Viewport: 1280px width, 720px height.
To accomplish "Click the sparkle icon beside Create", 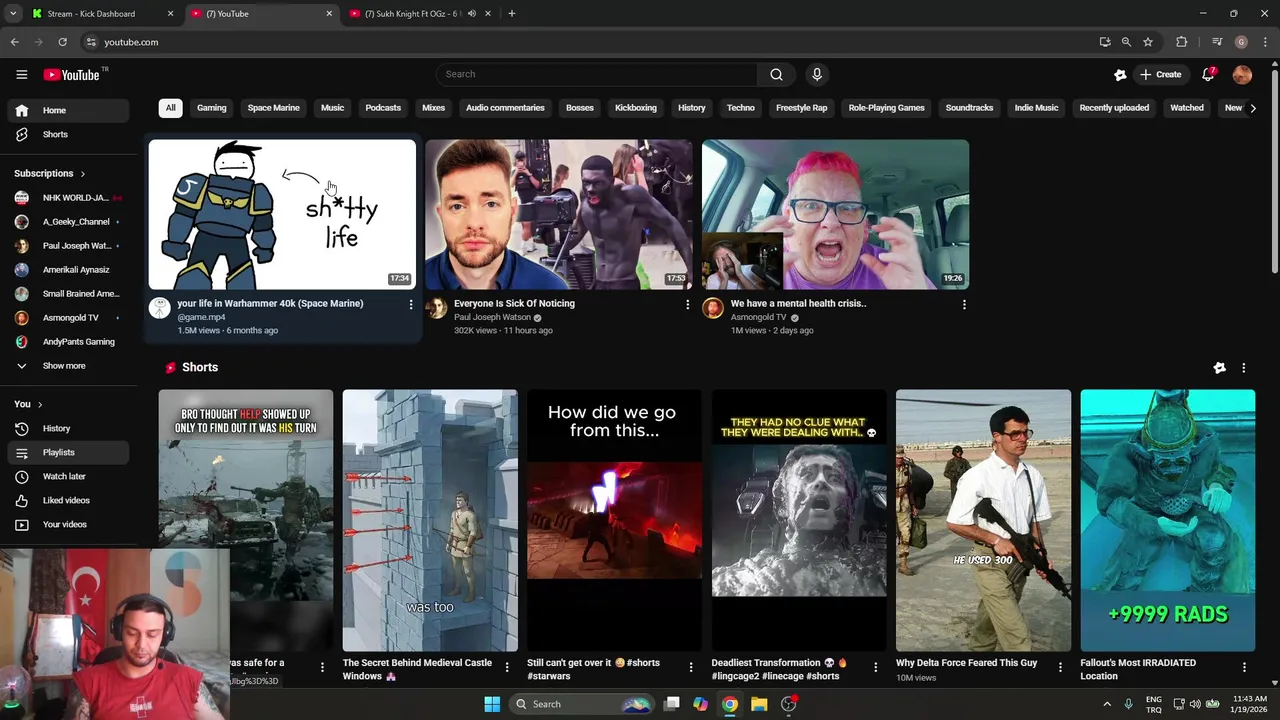I will [1120, 74].
